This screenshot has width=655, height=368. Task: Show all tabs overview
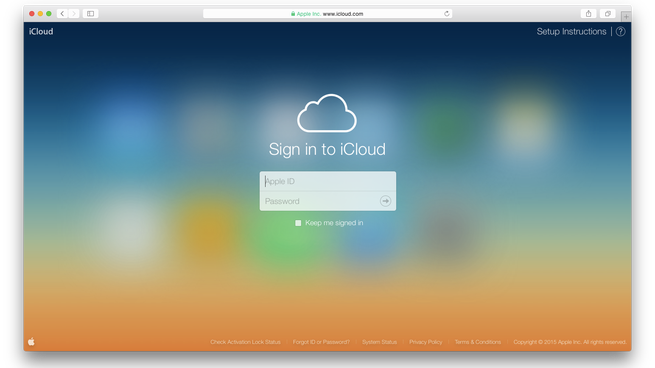608,14
